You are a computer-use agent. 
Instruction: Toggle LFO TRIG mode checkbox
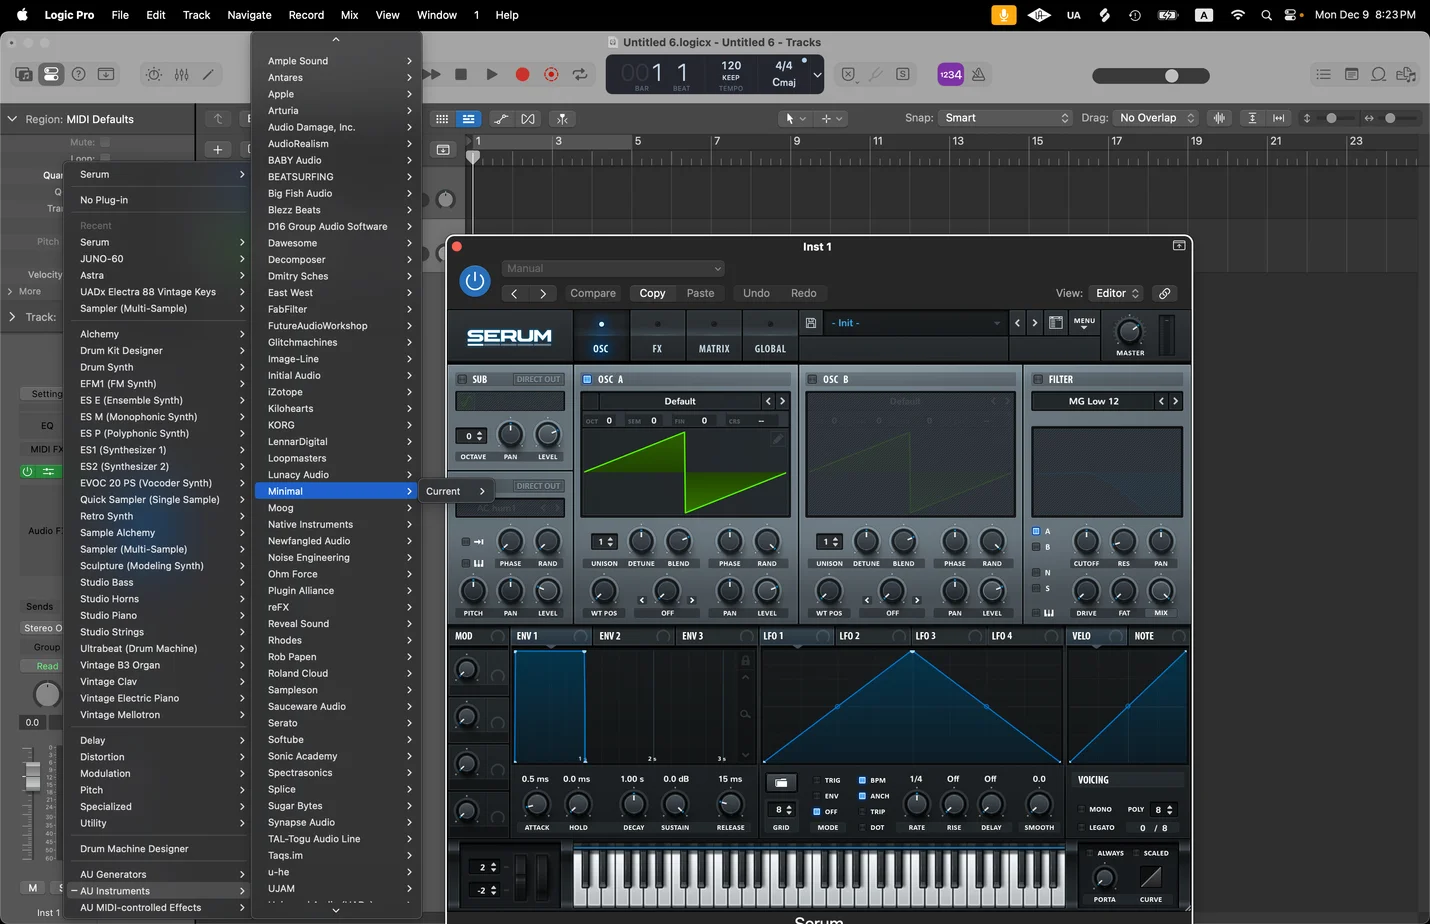816,780
